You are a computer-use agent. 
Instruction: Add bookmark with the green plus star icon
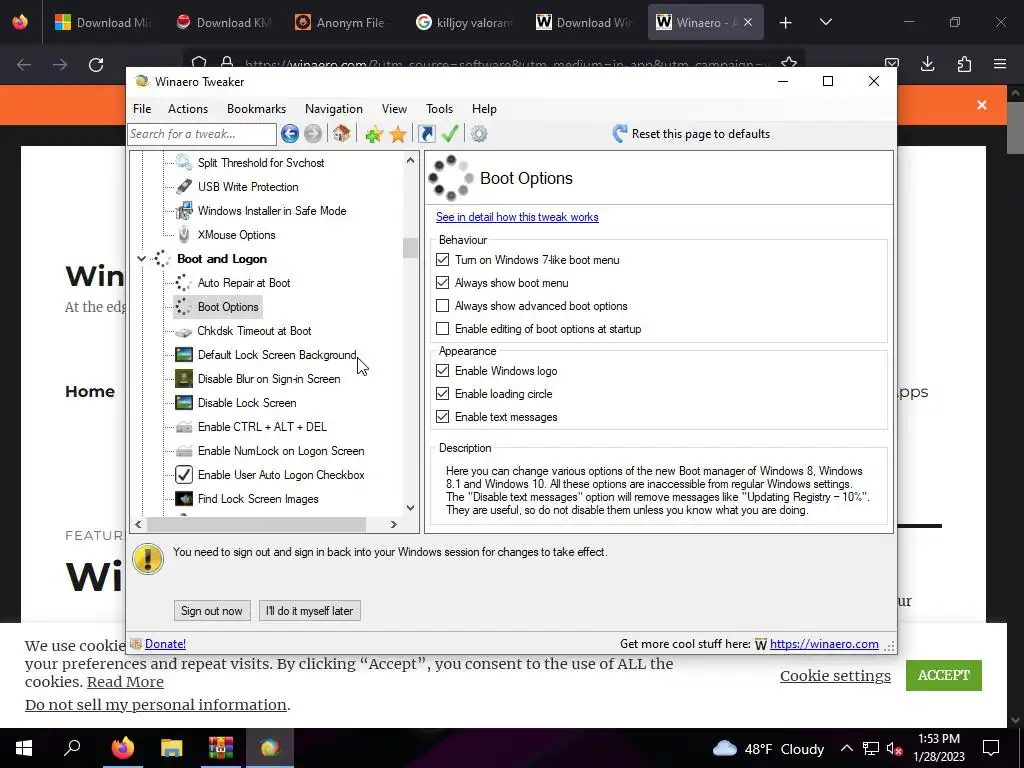[x=374, y=134]
